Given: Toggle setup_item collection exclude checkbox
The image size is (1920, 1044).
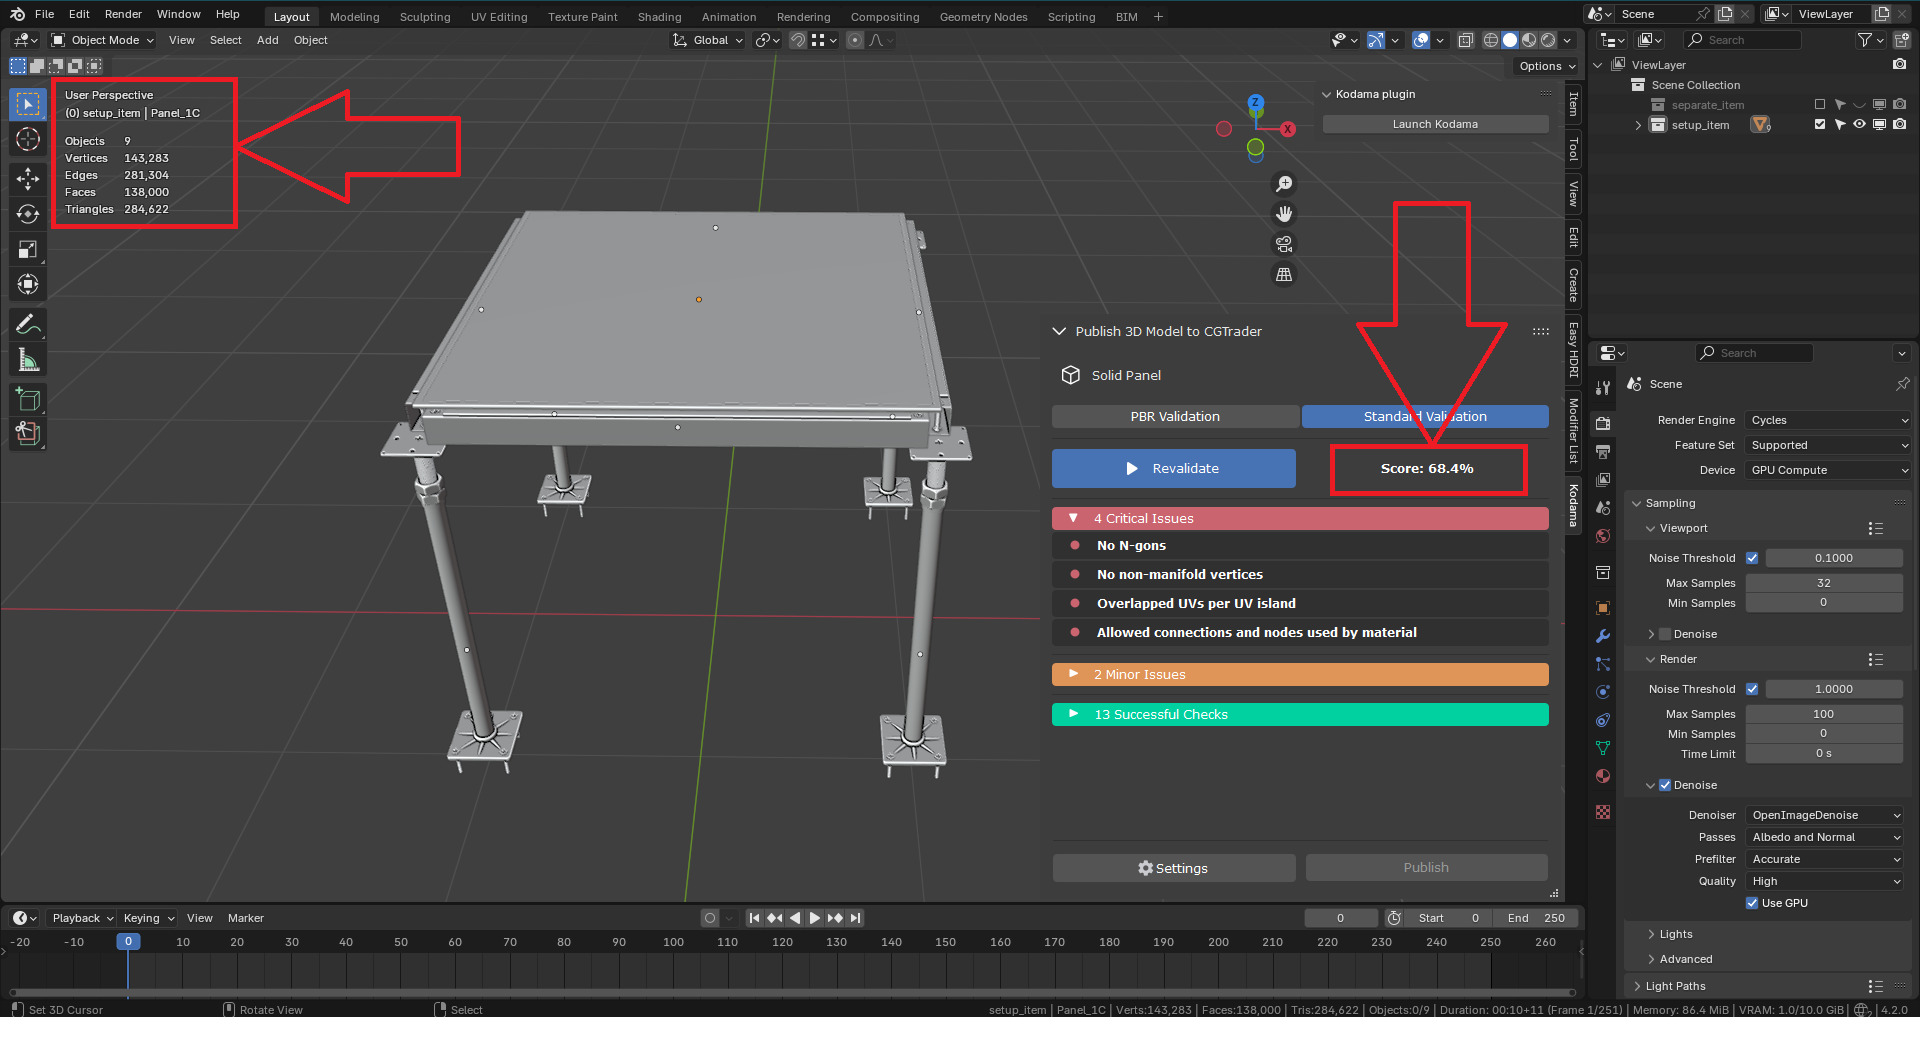Looking at the screenshot, I should (x=1820, y=125).
